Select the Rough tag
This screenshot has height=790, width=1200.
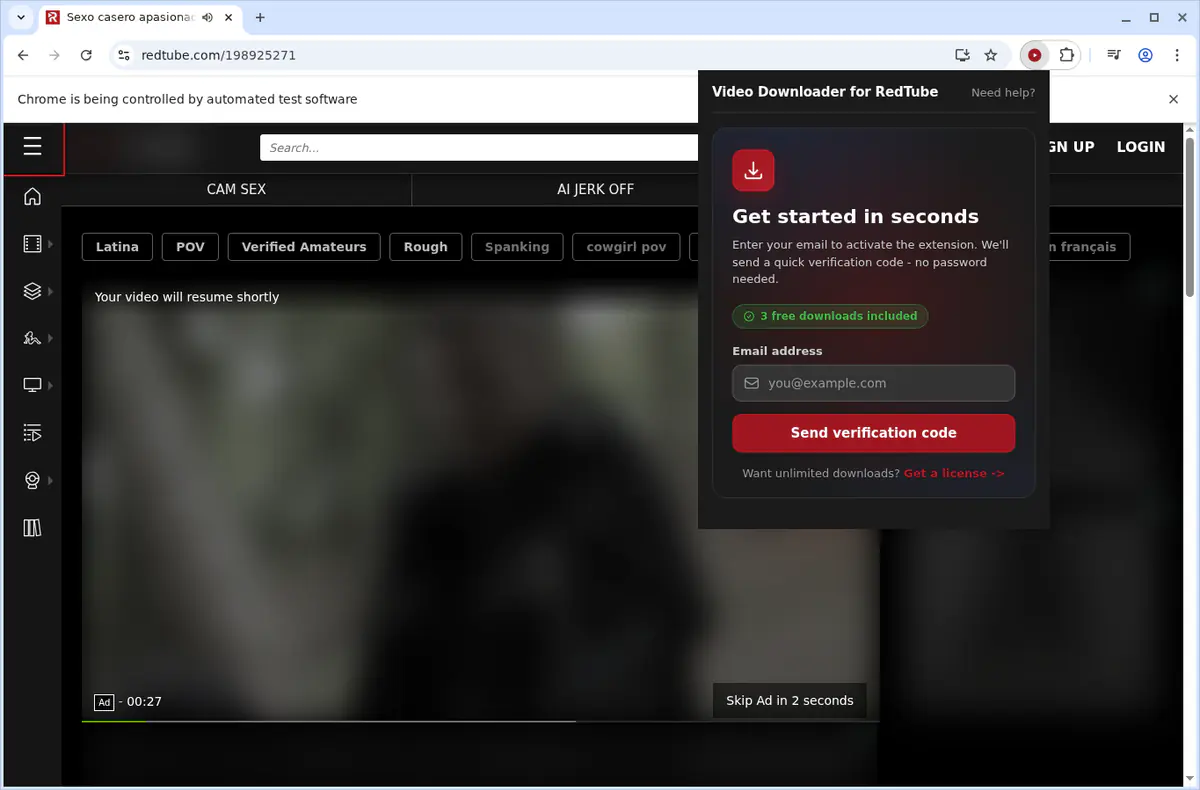pyautogui.click(x=426, y=247)
